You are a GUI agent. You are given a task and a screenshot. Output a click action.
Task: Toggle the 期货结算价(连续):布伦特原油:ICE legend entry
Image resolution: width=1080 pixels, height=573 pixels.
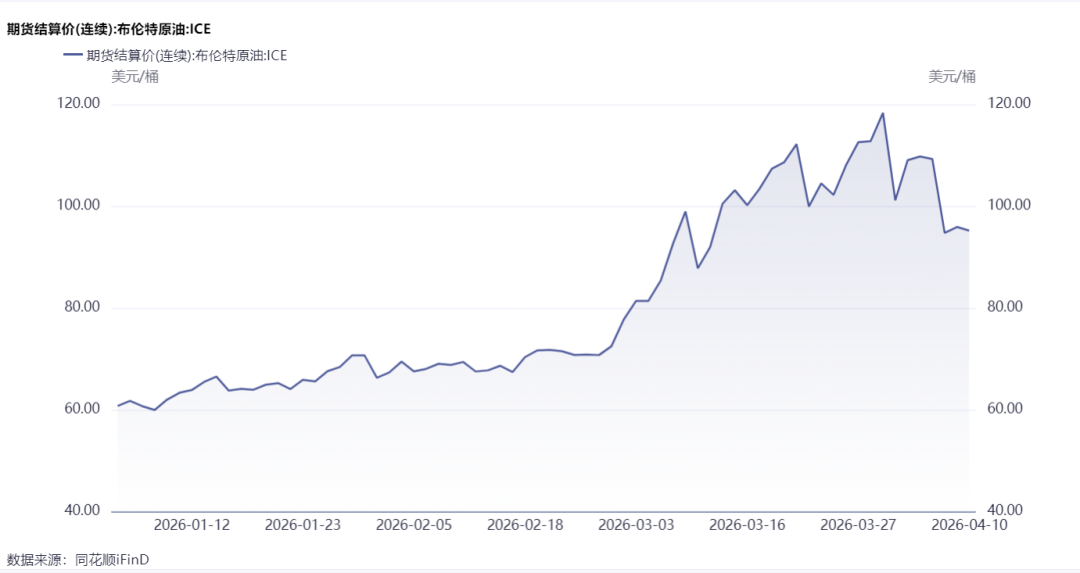175,56
